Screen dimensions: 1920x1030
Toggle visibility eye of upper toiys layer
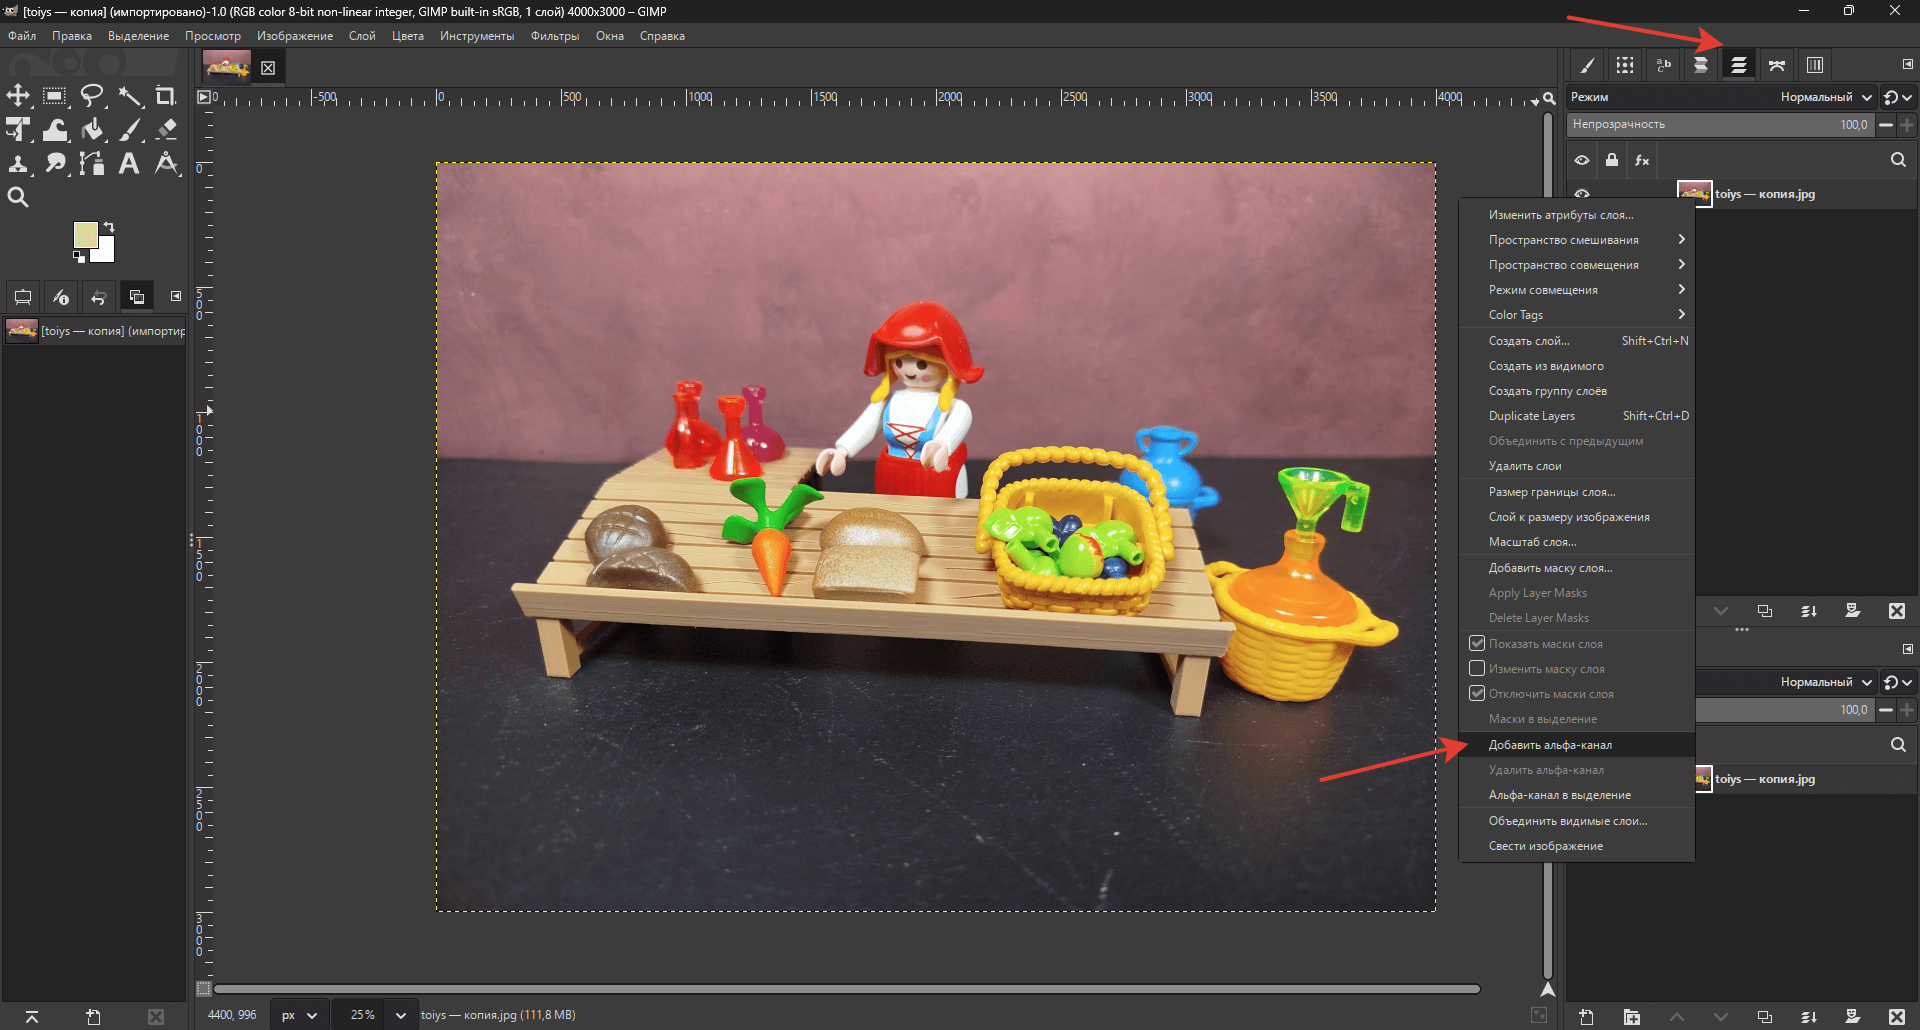[1582, 194]
